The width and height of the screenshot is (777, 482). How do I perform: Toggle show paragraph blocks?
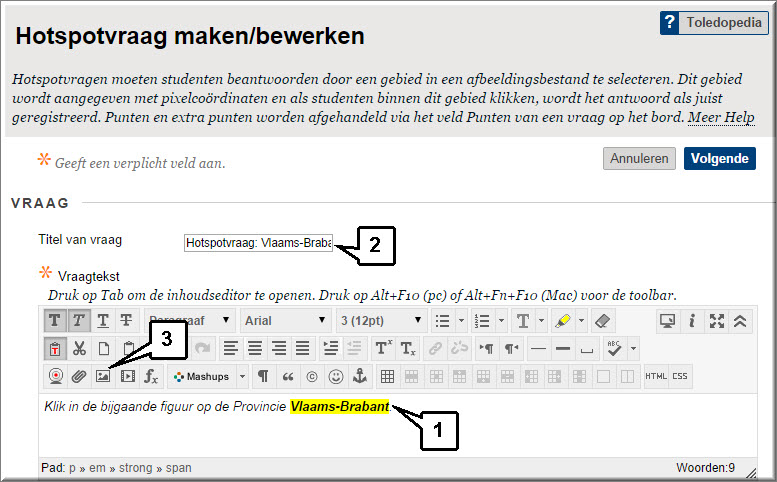pos(263,376)
